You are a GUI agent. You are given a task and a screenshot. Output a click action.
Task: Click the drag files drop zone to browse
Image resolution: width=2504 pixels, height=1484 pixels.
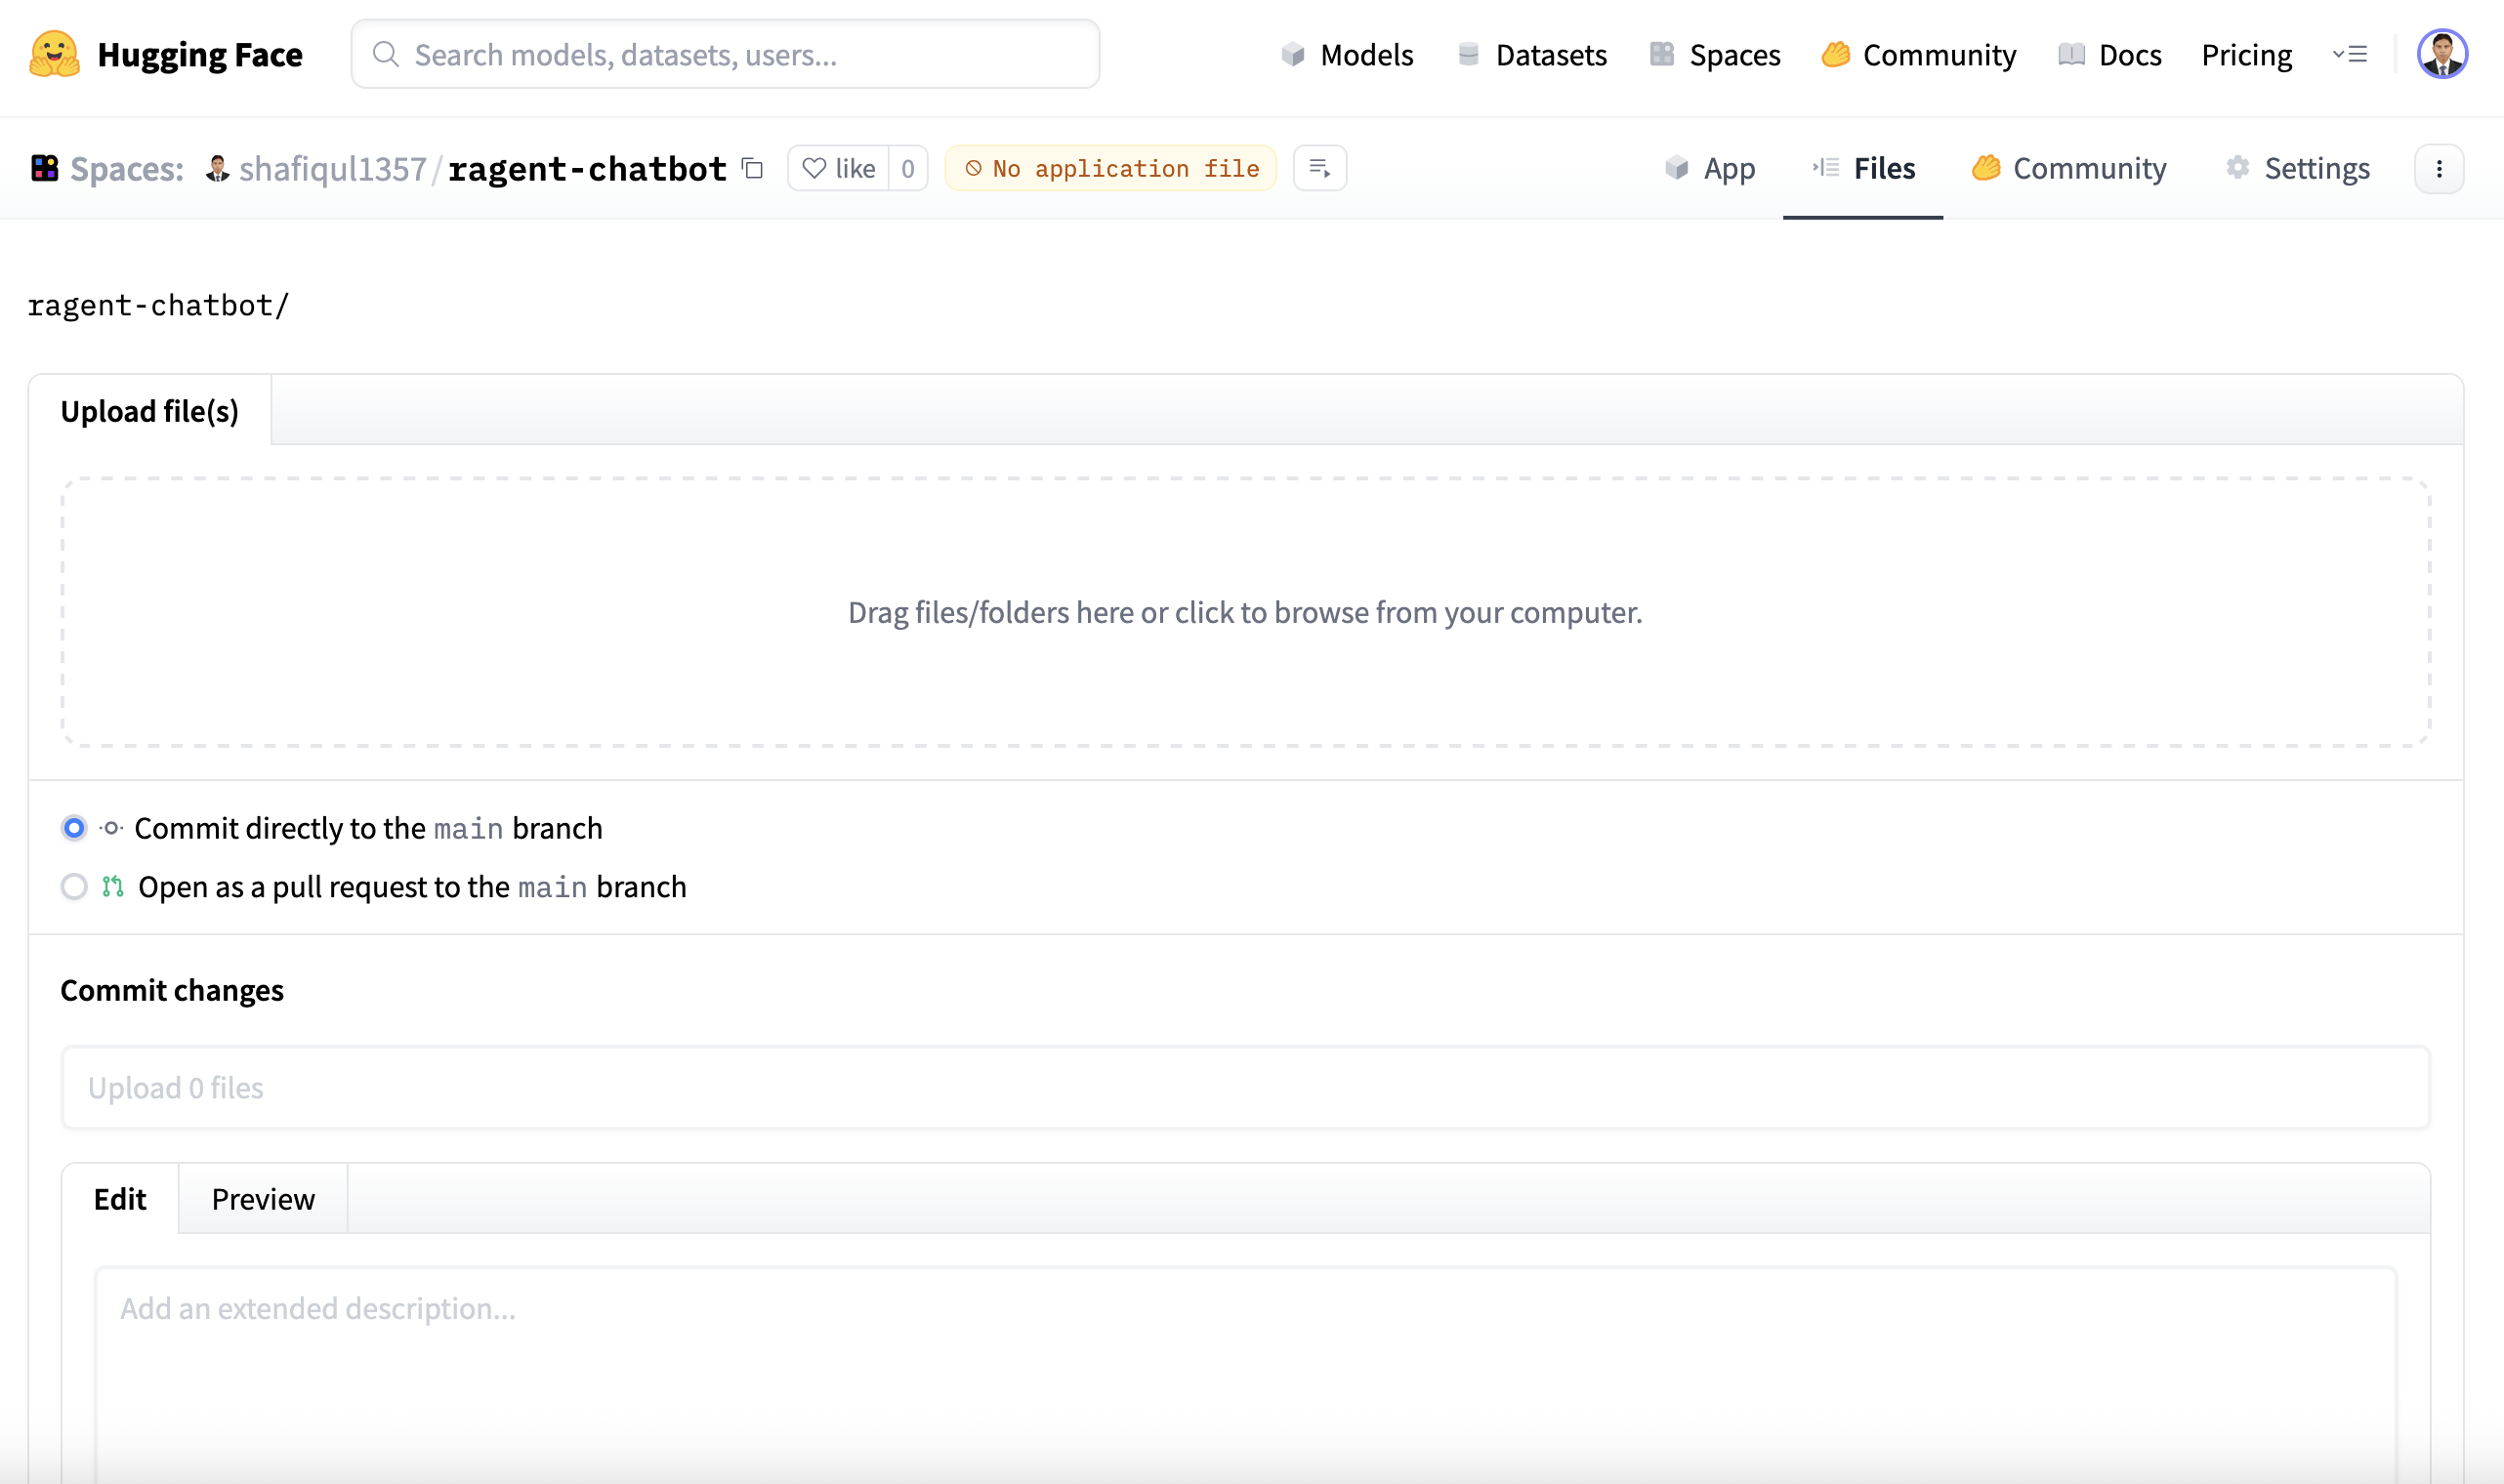tap(1246, 612)
